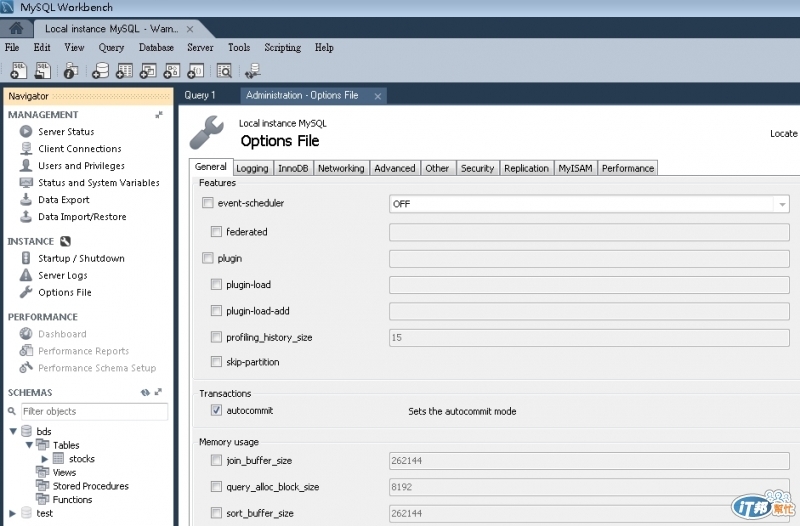800x526 pixels.
Task: Open event-scheduler OFF dropdown
Action: [589, 204]
